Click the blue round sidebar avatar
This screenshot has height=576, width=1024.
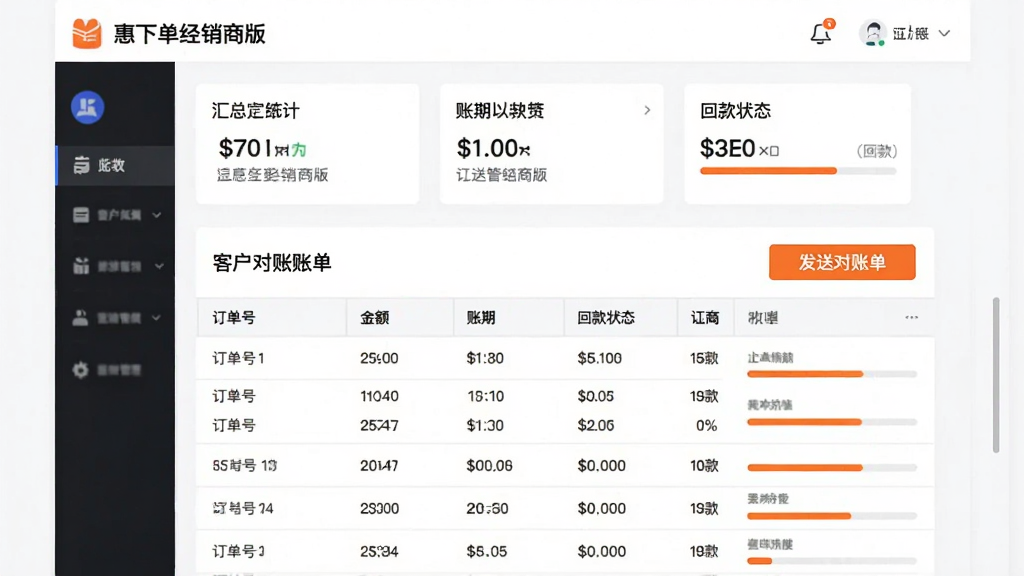[88, 107]
